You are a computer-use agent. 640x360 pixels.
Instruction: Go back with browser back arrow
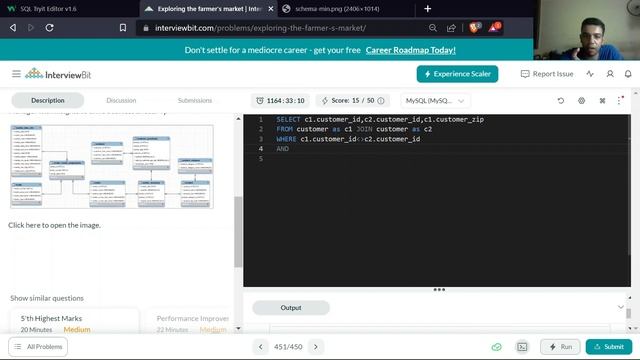[x=13, y=28]
